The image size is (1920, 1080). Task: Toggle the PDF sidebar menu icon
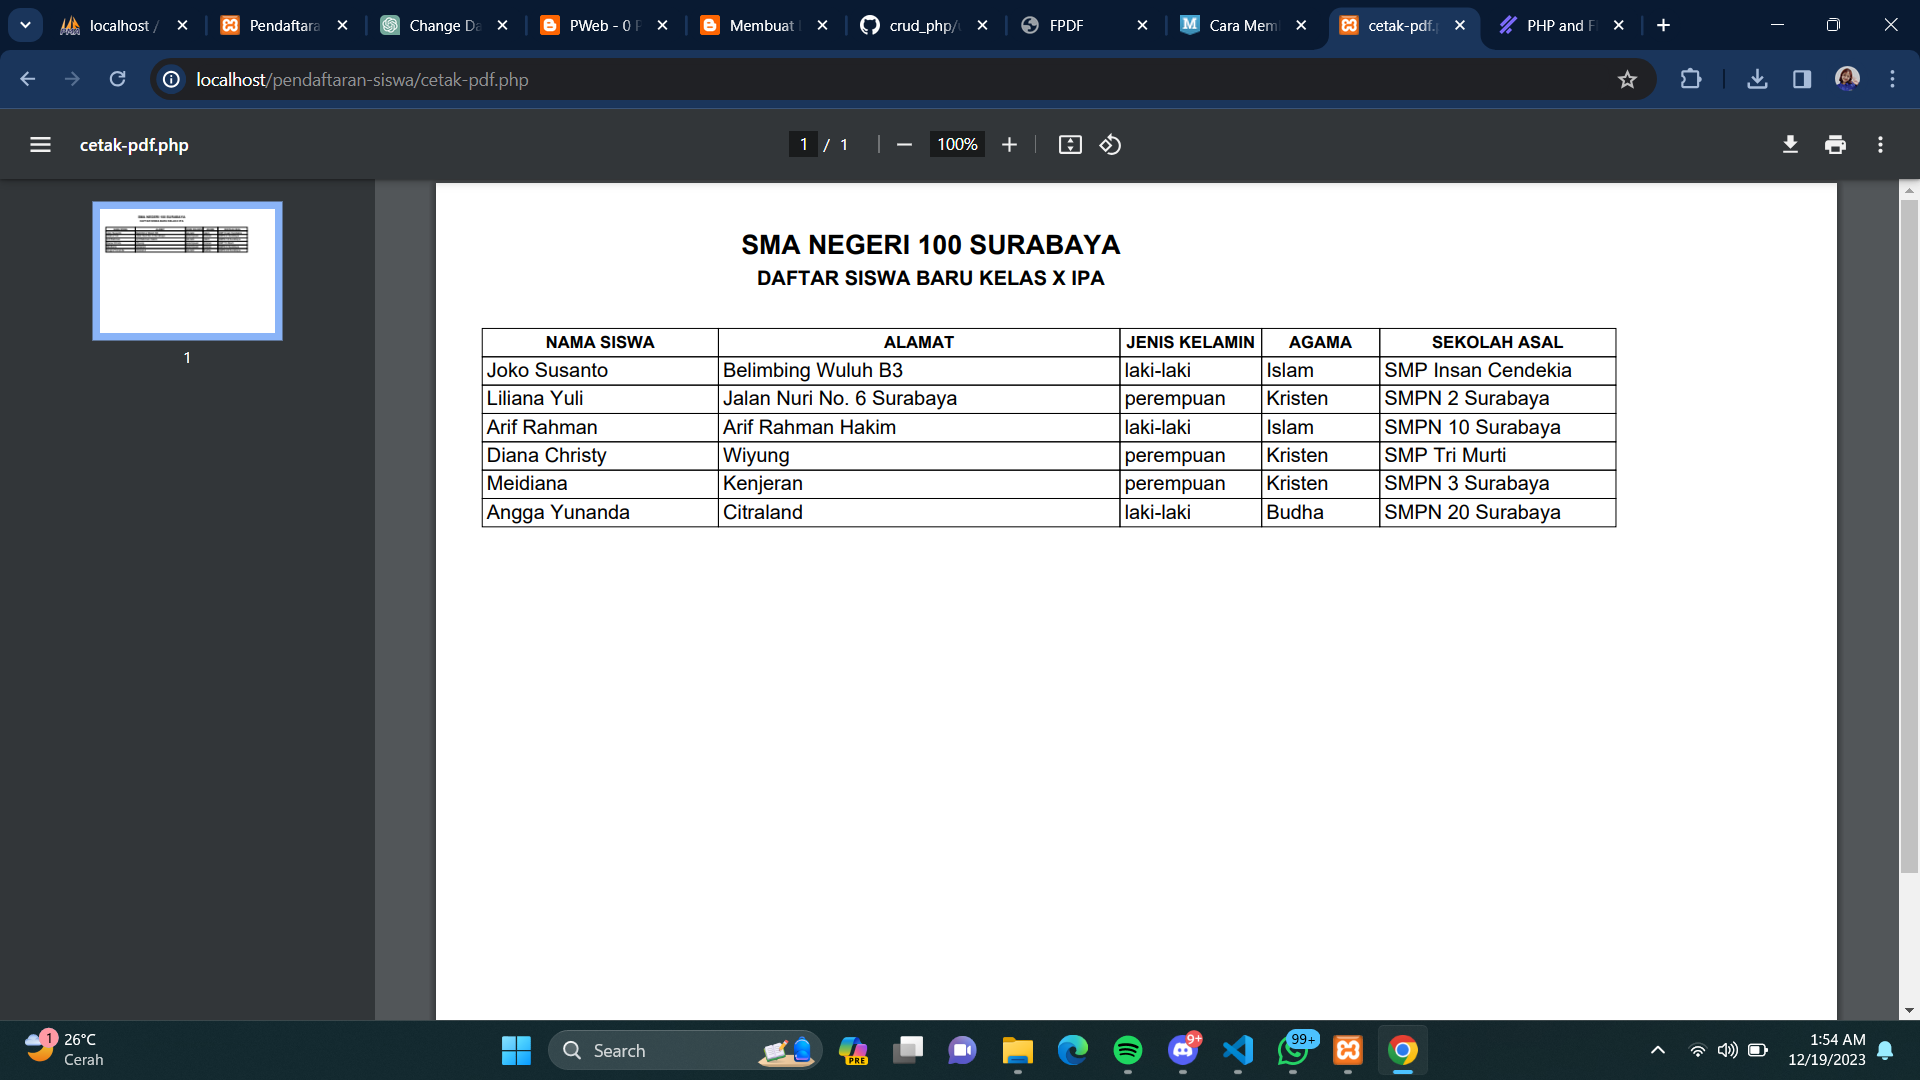(40, 145)
